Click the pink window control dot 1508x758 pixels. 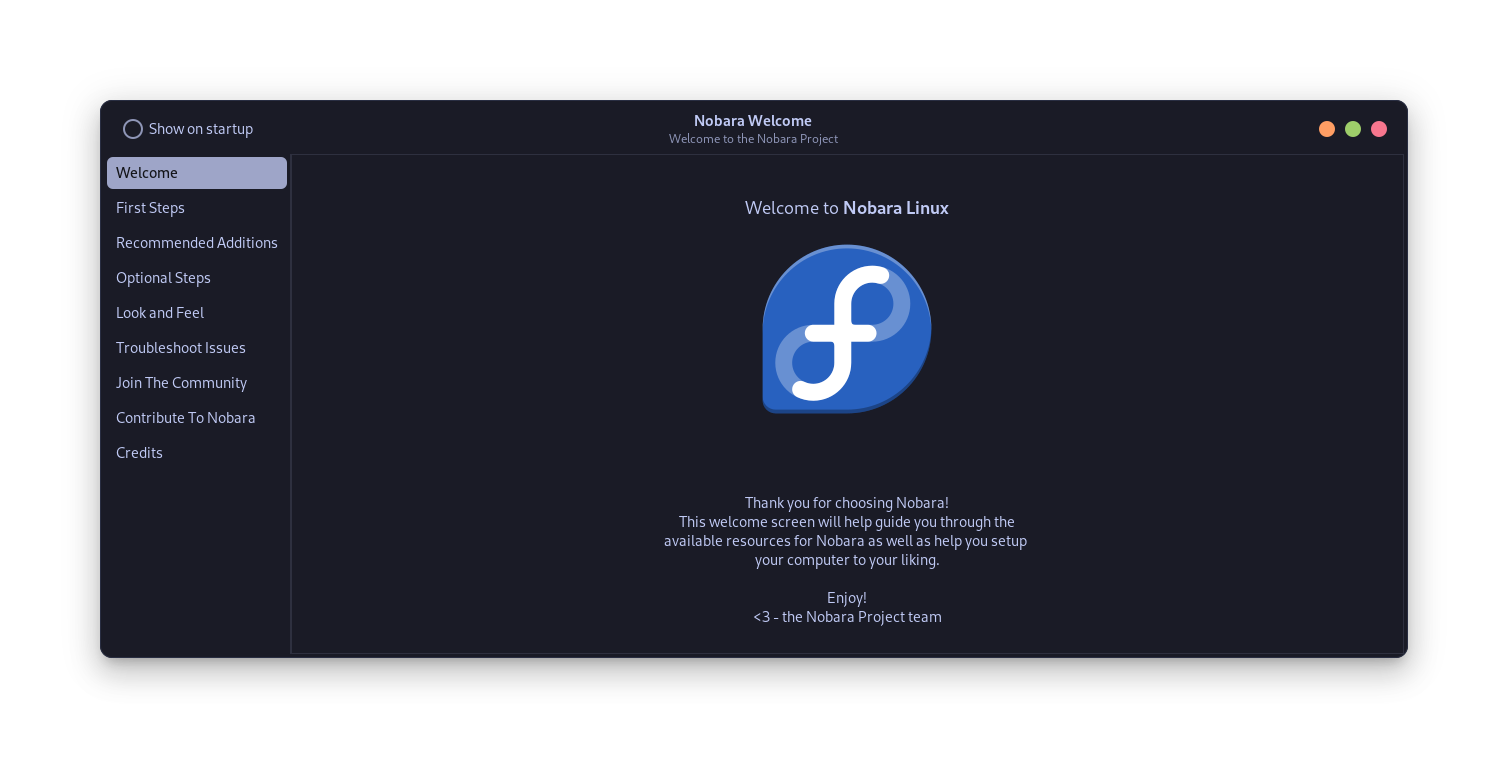click(x=1379, y=128)
